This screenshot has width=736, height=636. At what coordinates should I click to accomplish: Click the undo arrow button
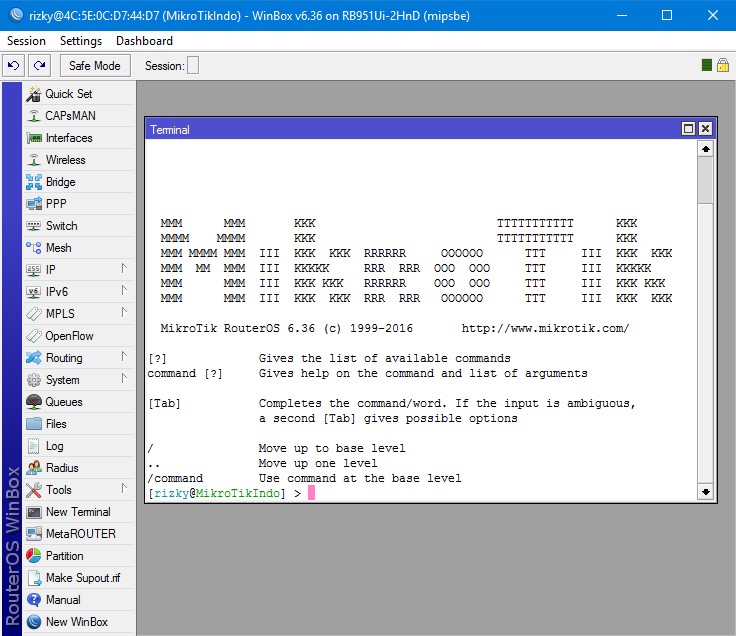13,66
